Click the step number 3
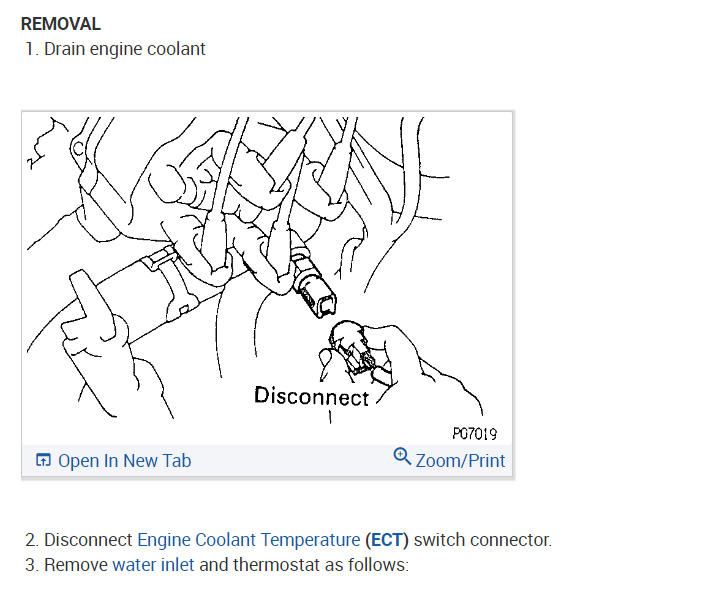The height and width of the screenshot is (604, 726). coord(31,565)
